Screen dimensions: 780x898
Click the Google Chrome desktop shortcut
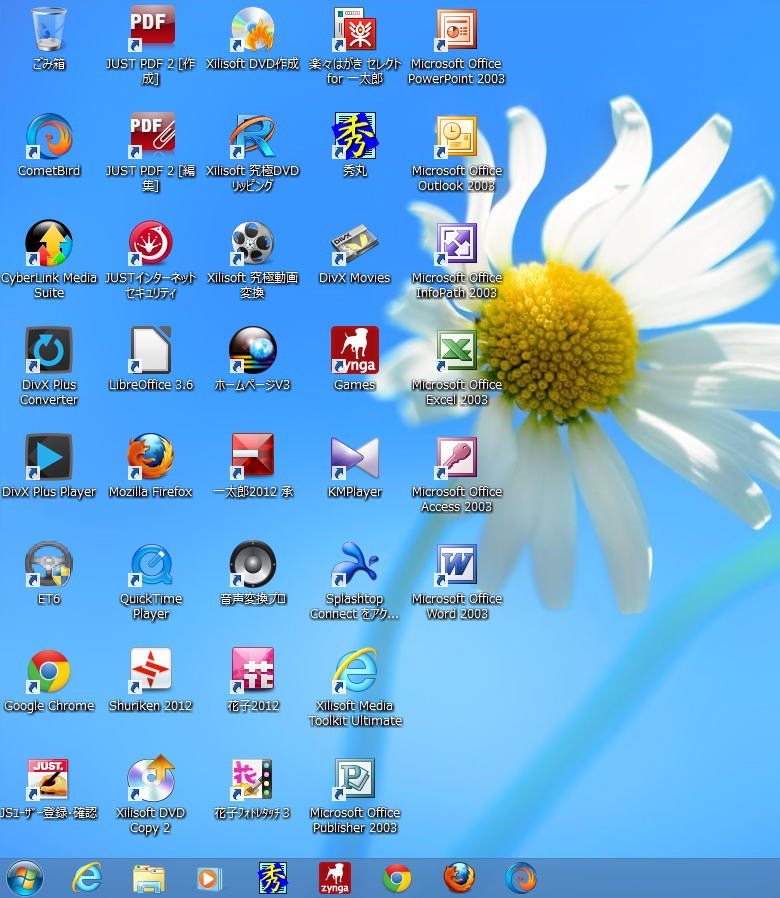(x=48, y=672)
